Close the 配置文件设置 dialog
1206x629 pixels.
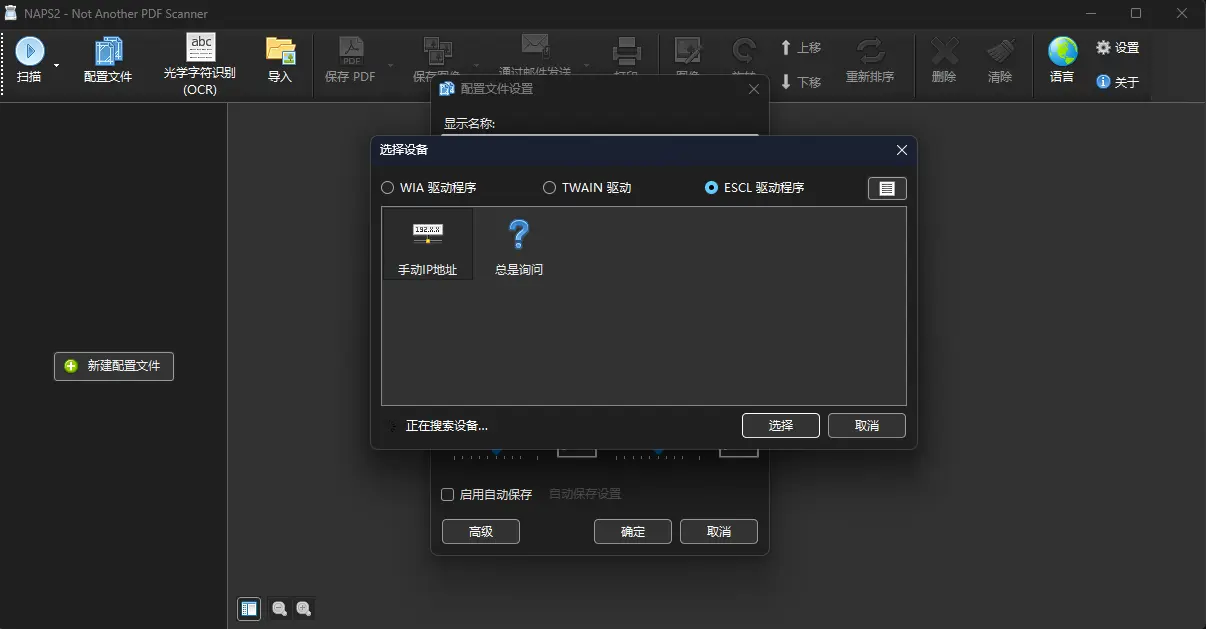coord(754,89)
